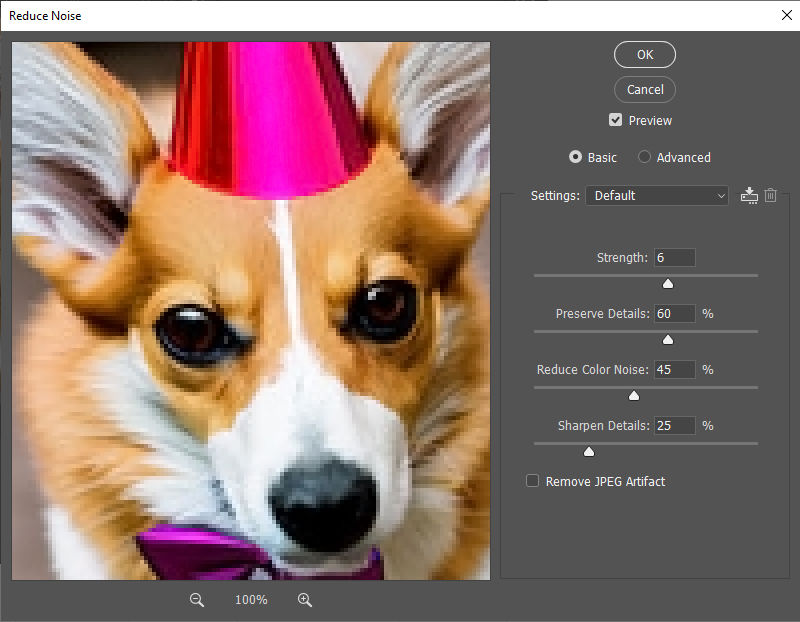Save current settings as a new preset
Image resolution: width=800 pixels, height=622 pixels.
tap(749, 195)
